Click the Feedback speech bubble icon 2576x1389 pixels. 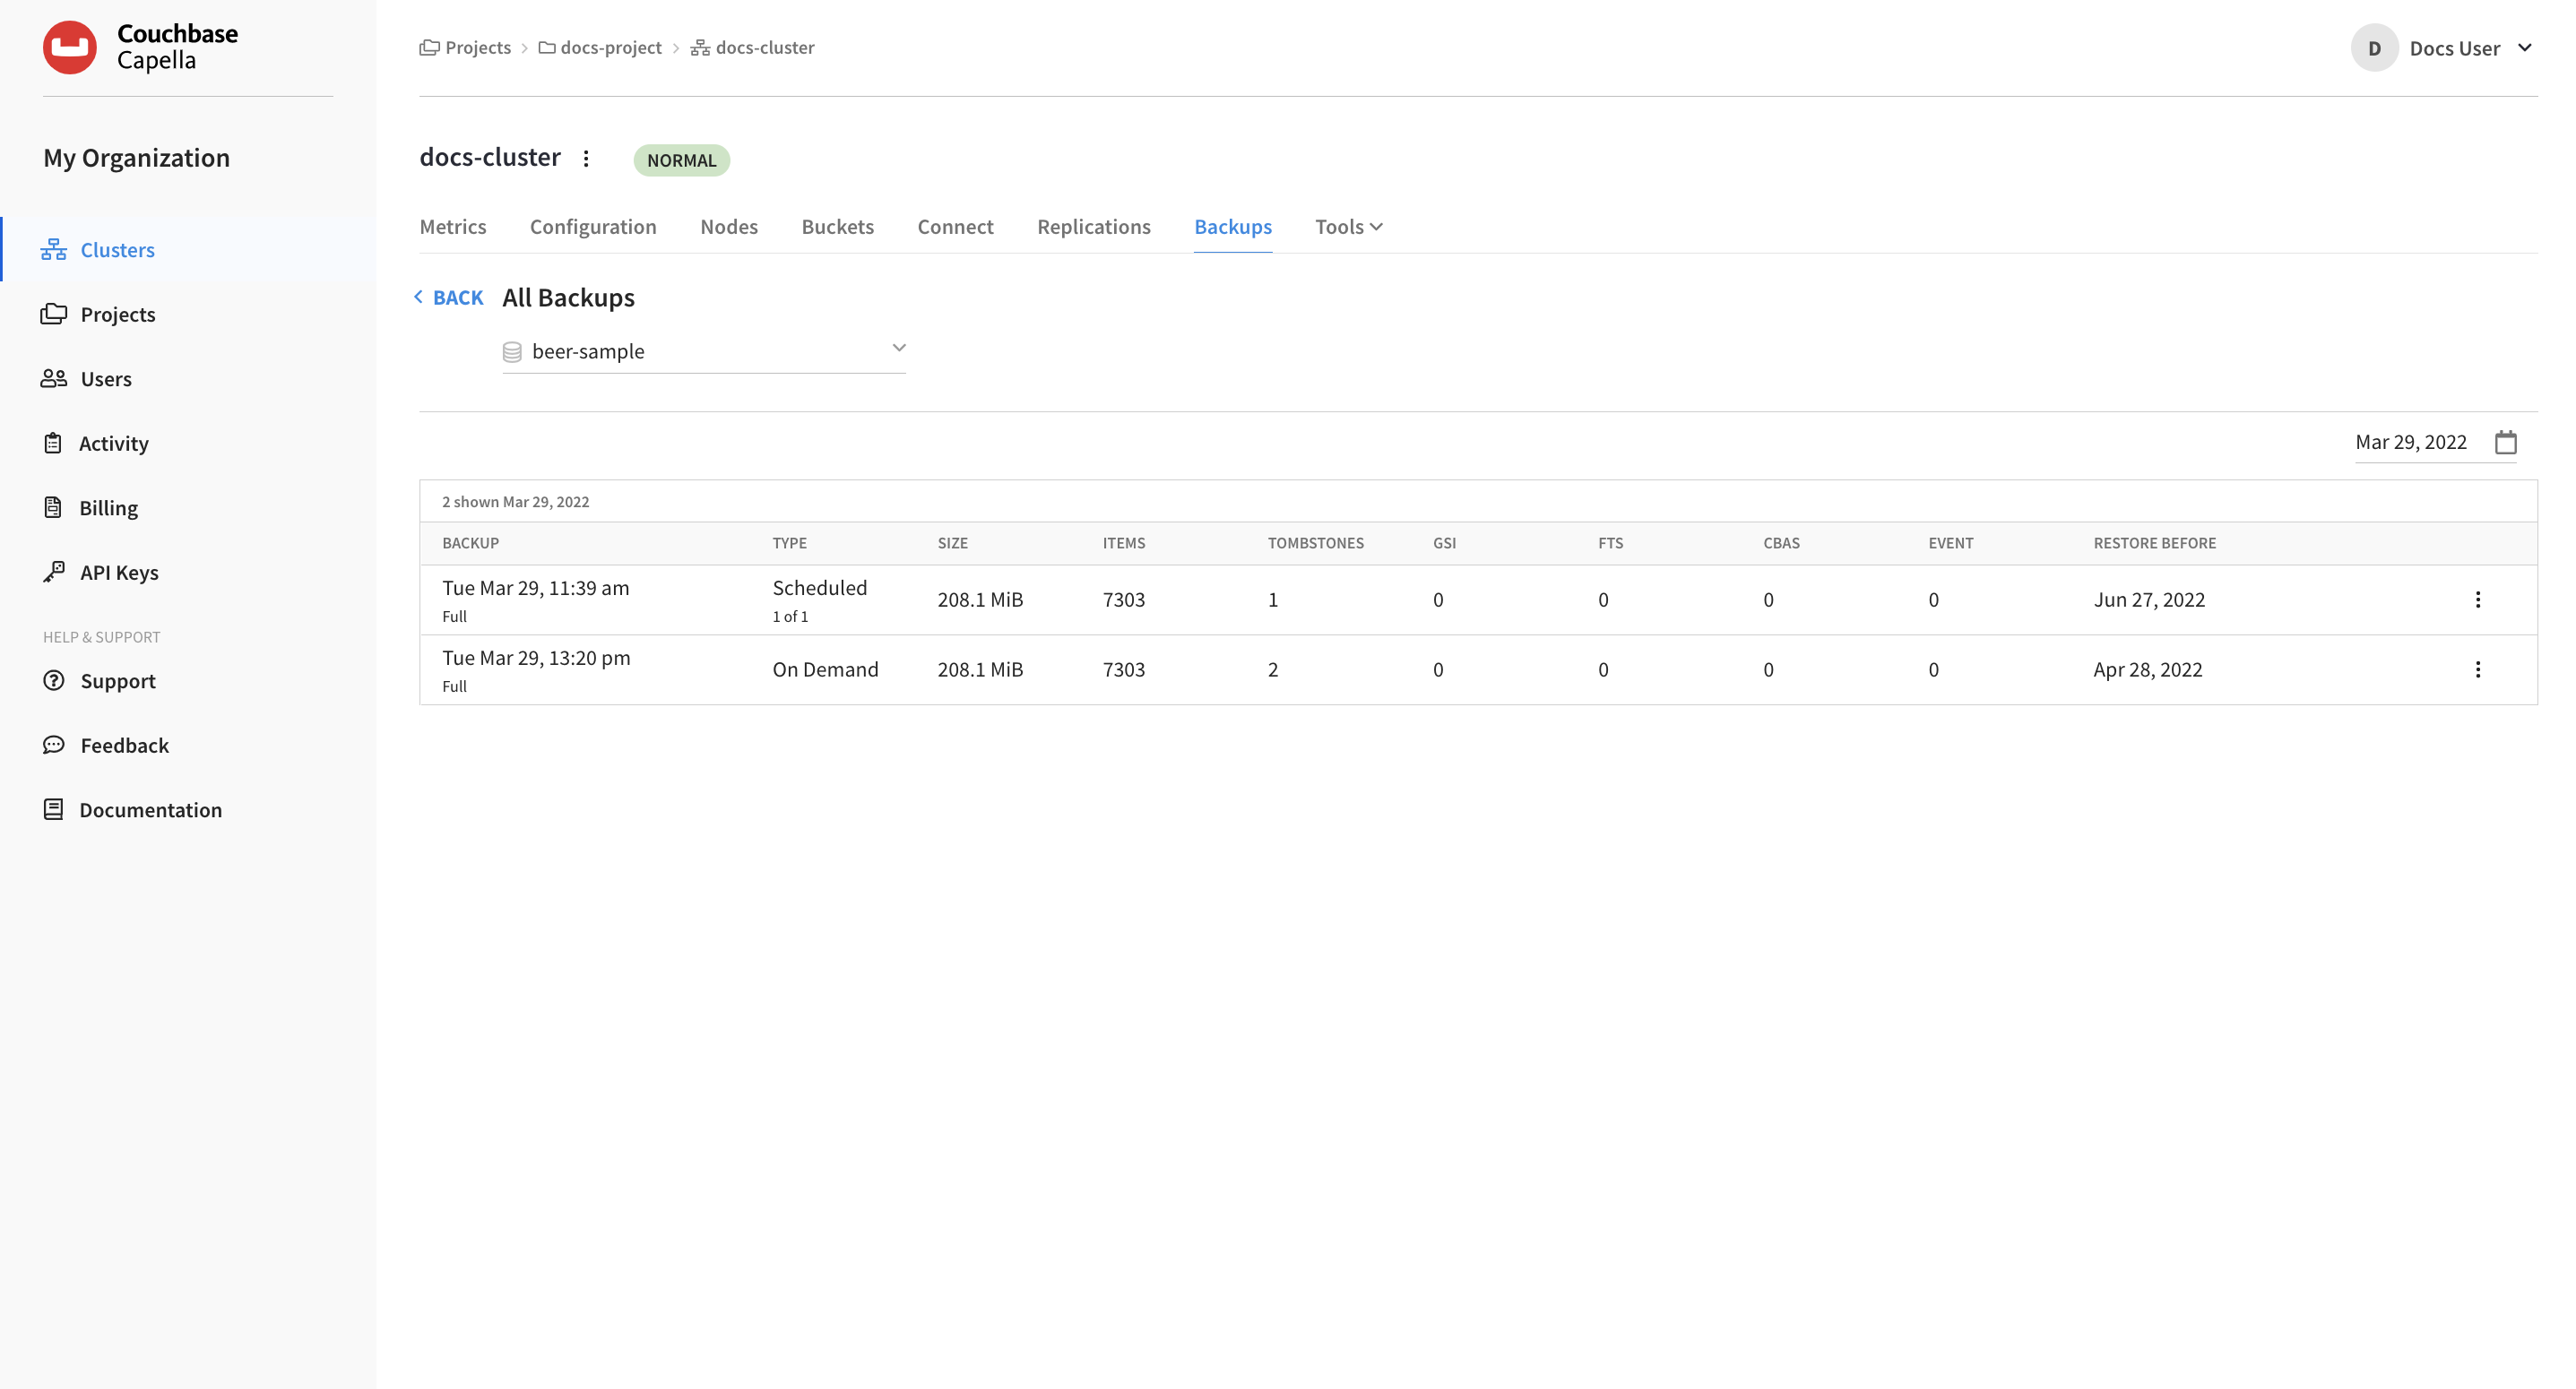(x=53, y=745)
